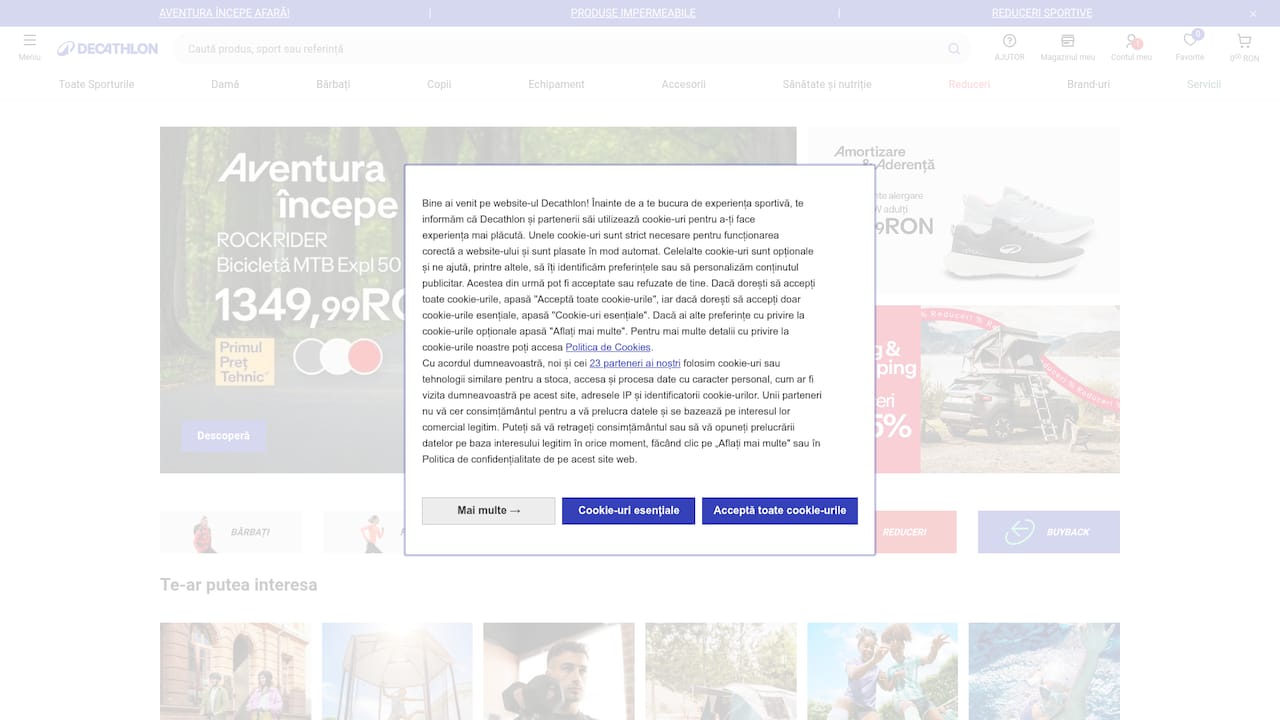Select the grey bike color swatch
Screen dimensions: 1280x720
point(309,356)
